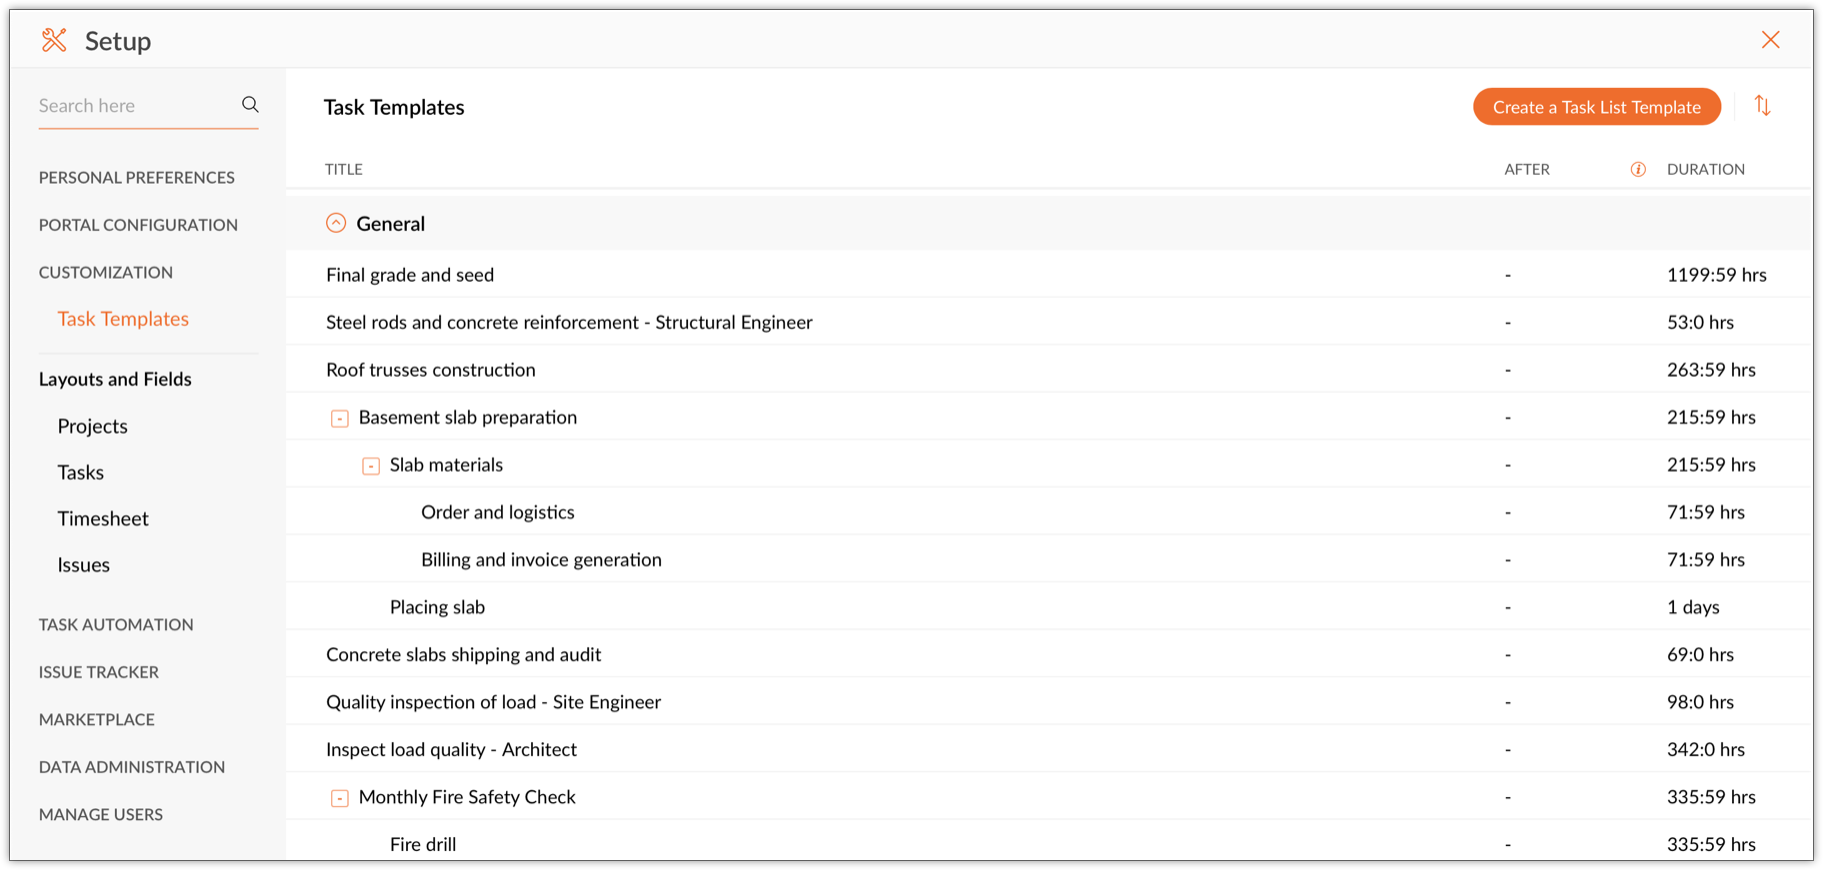Collapse the Monthly Fire Safety Check task
The image size is (1823, 870).
(340, 798)
